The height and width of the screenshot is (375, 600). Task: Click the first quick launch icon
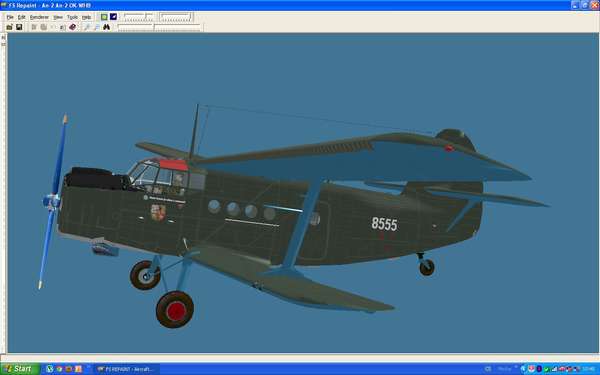(50, 369)
